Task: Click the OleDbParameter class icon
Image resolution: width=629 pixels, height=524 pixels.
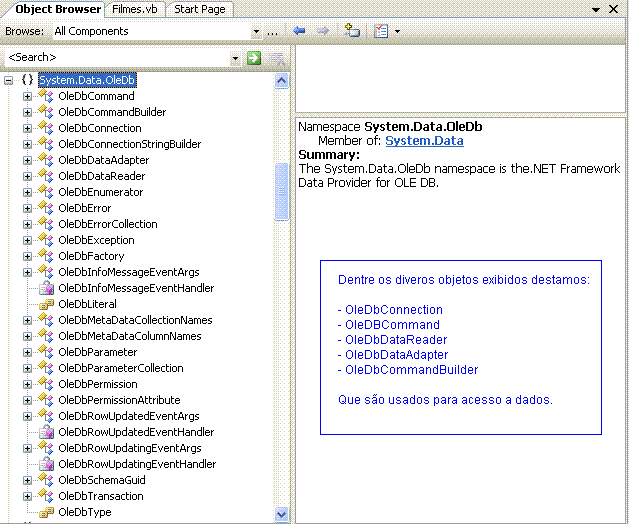Action: pyautogui.click(x=46, y=352)
